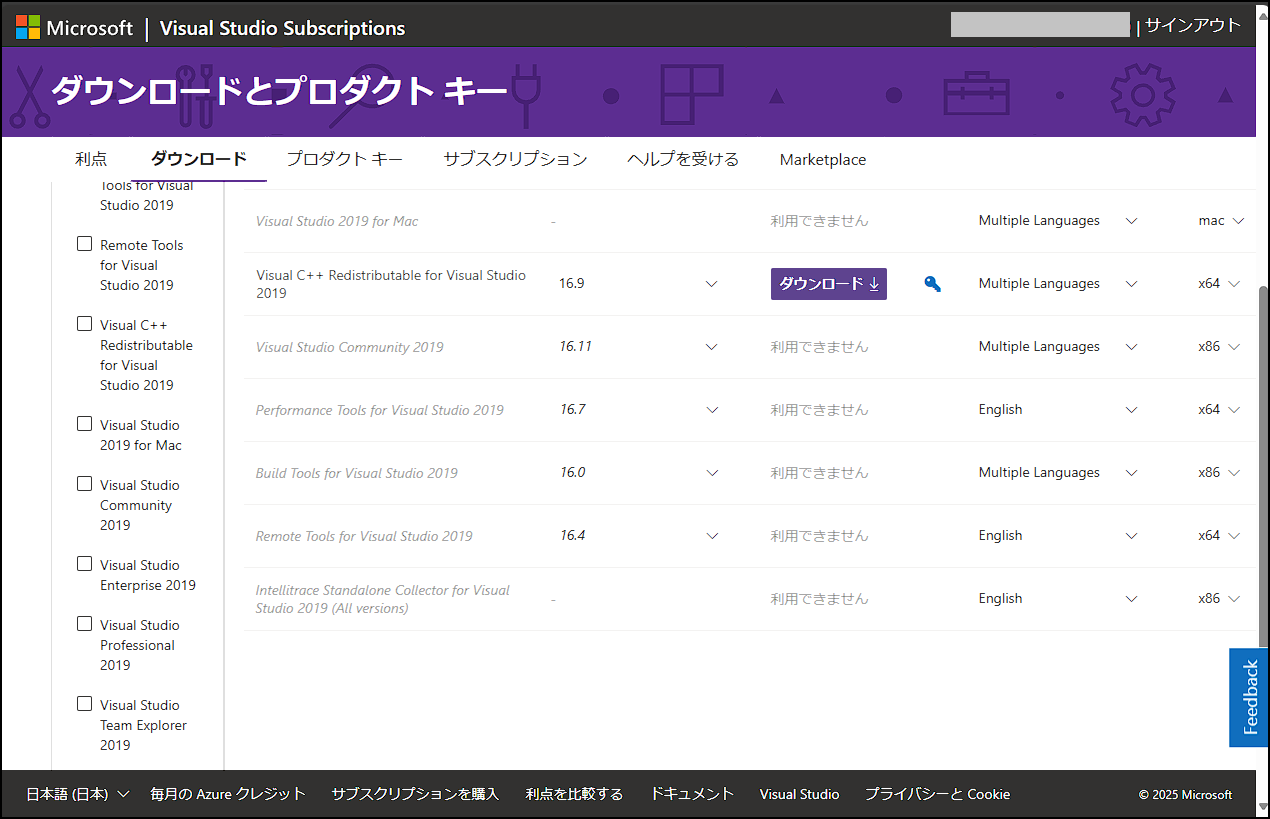This screenshot has width=1270, height=819.
Task: Open ドキュメント footer link
Action: (692, 794)
